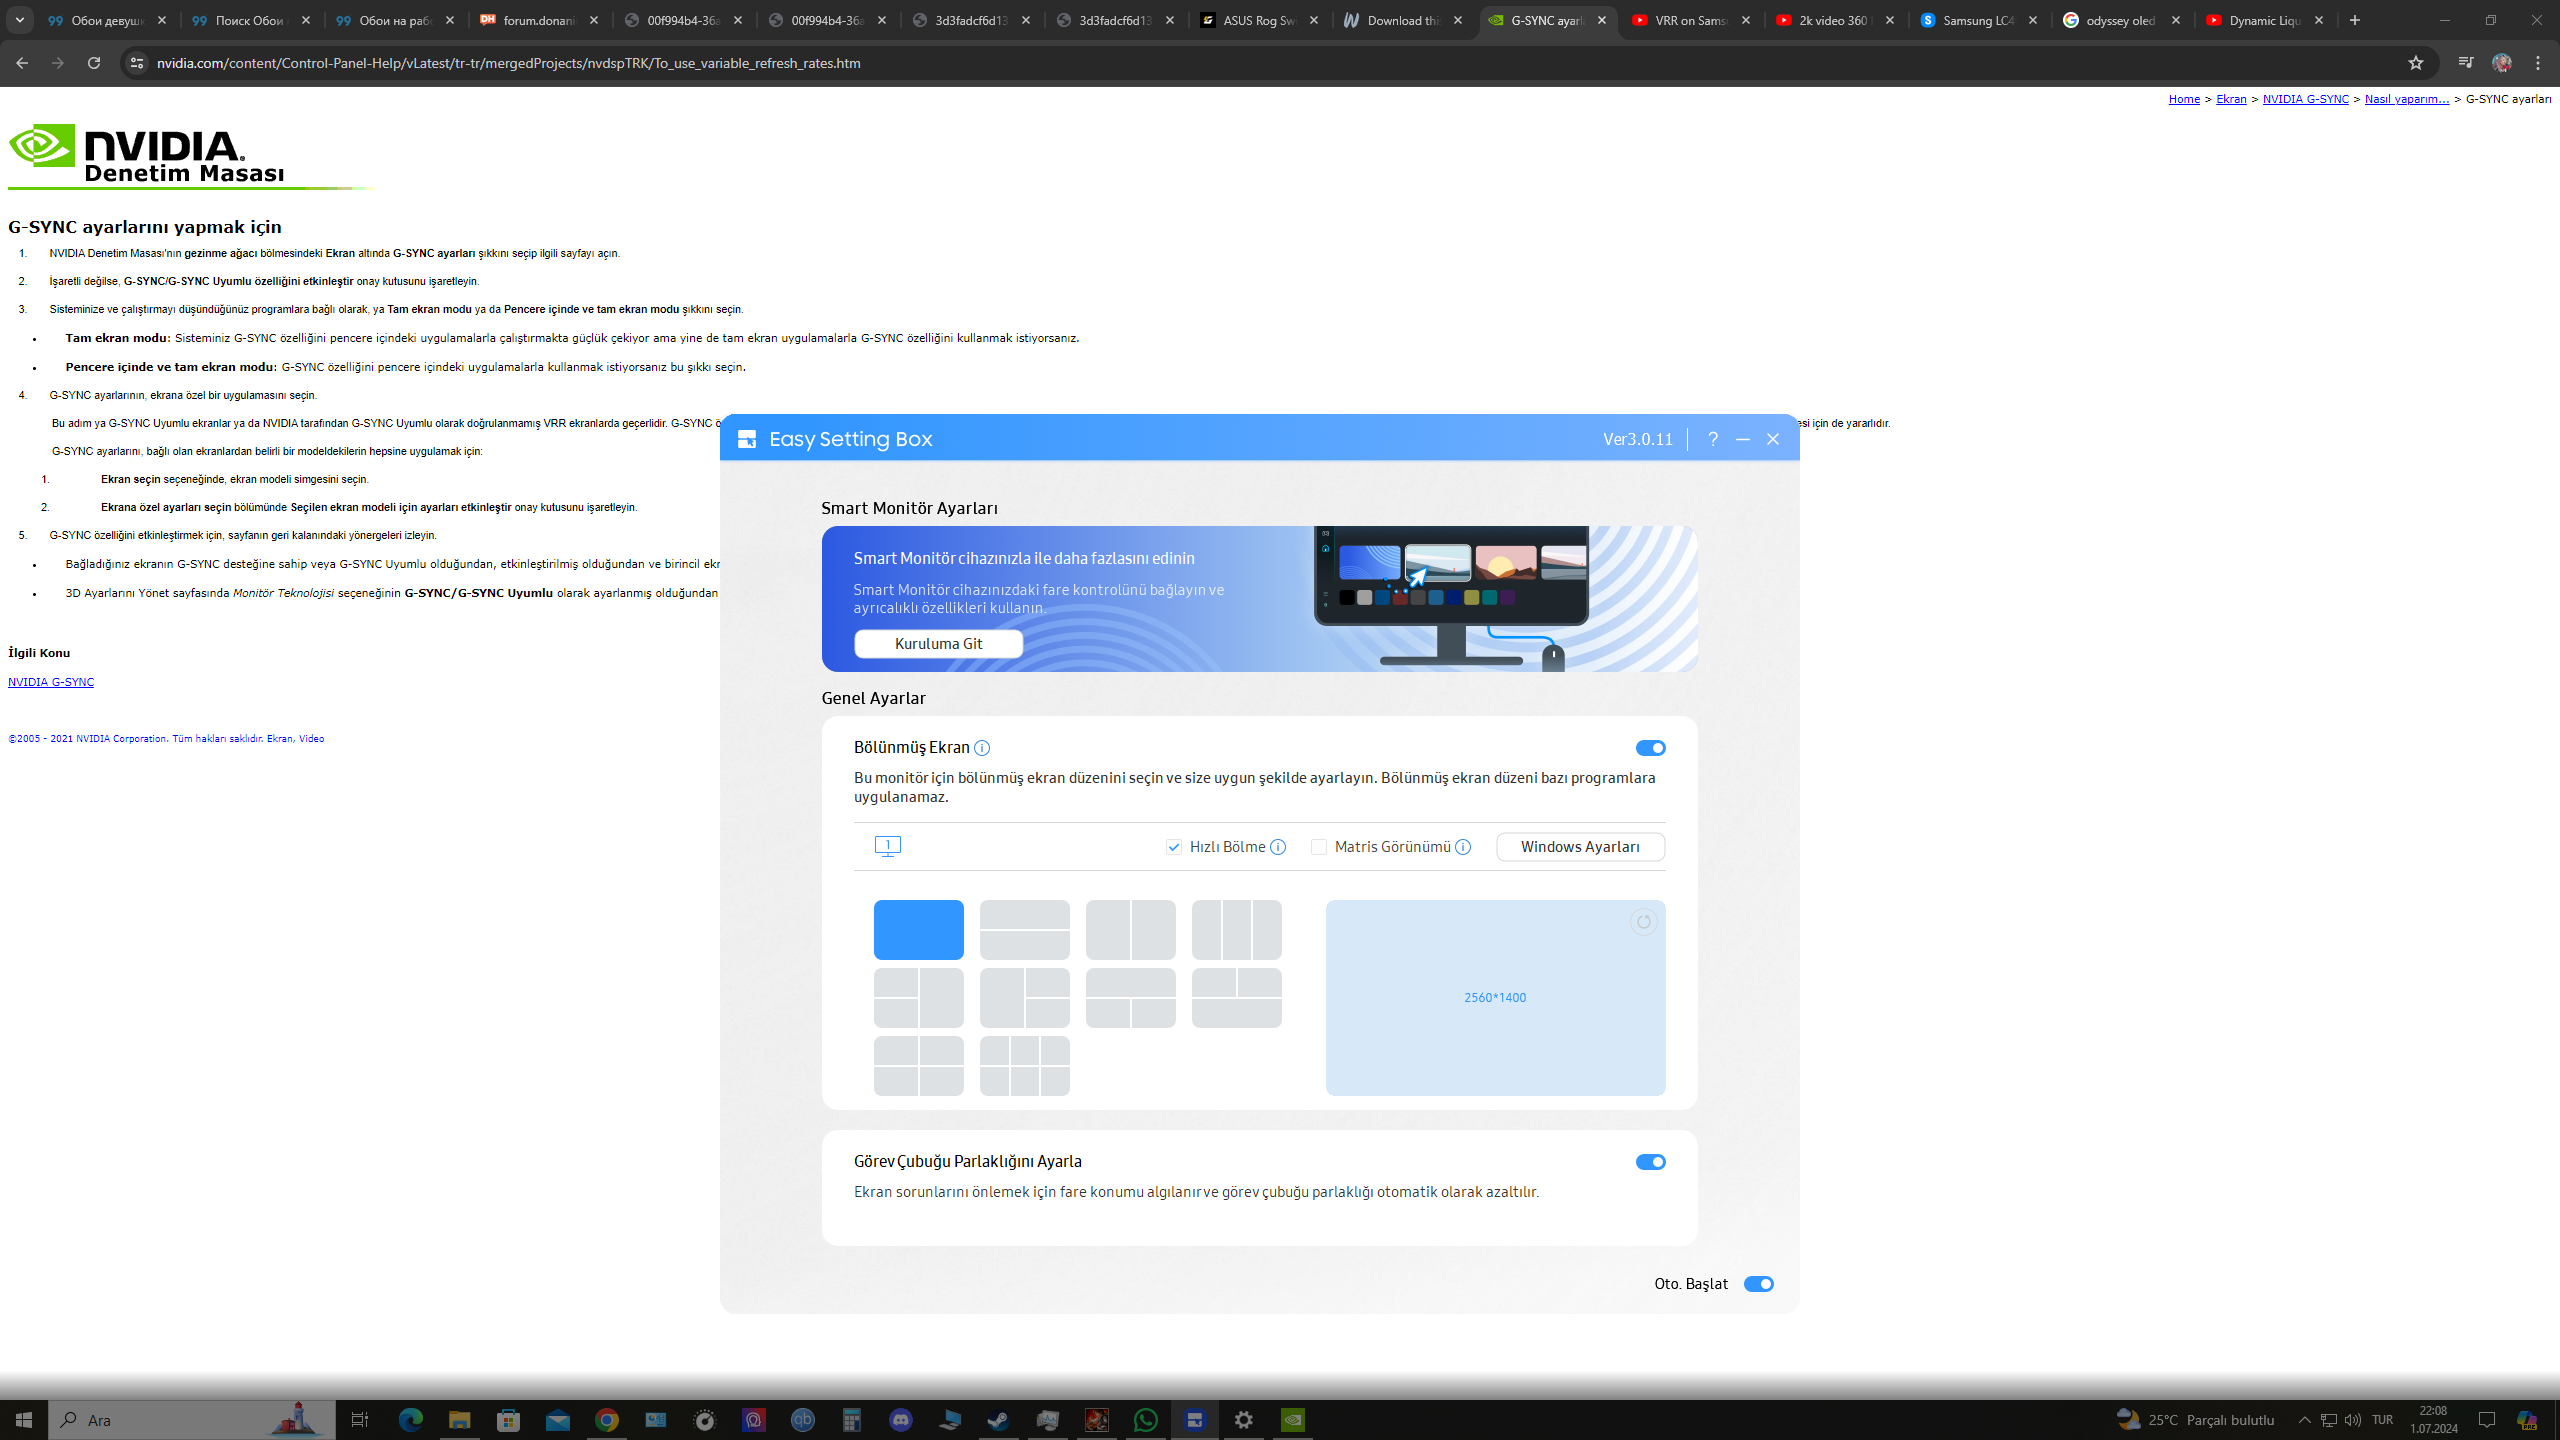Screen dimensions: 2560x1440
Task: Go back in Chrome
Action: pyautogui.click(x=22, y=63)
